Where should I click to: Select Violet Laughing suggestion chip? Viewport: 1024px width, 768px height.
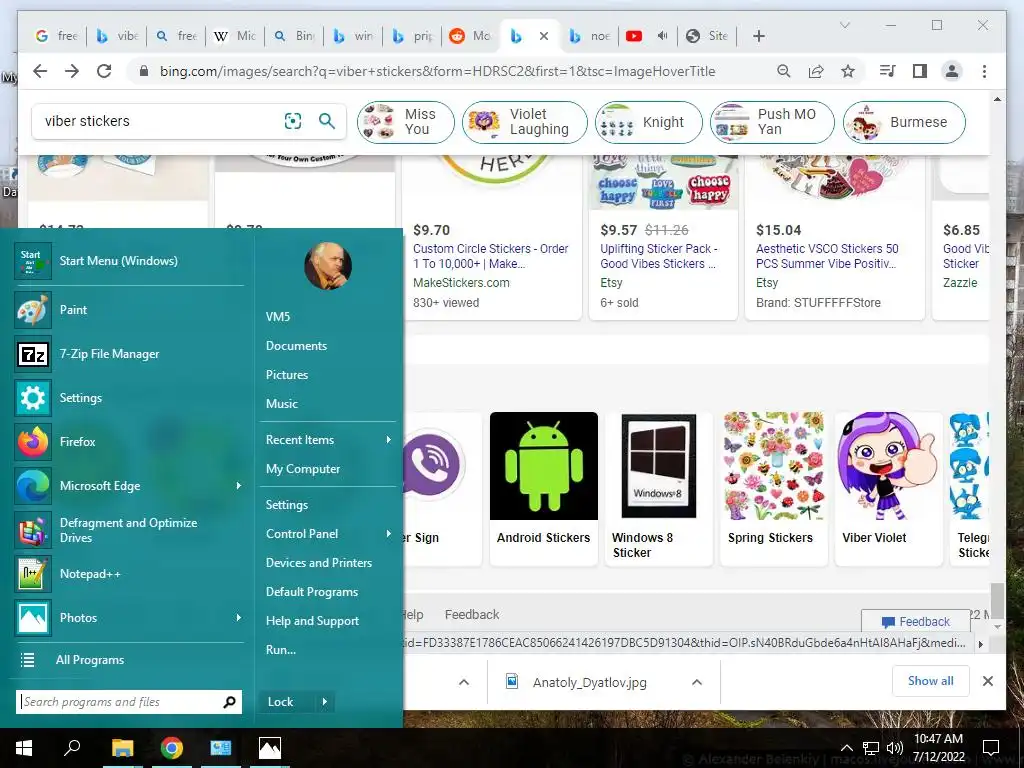(x=524, y=122)
